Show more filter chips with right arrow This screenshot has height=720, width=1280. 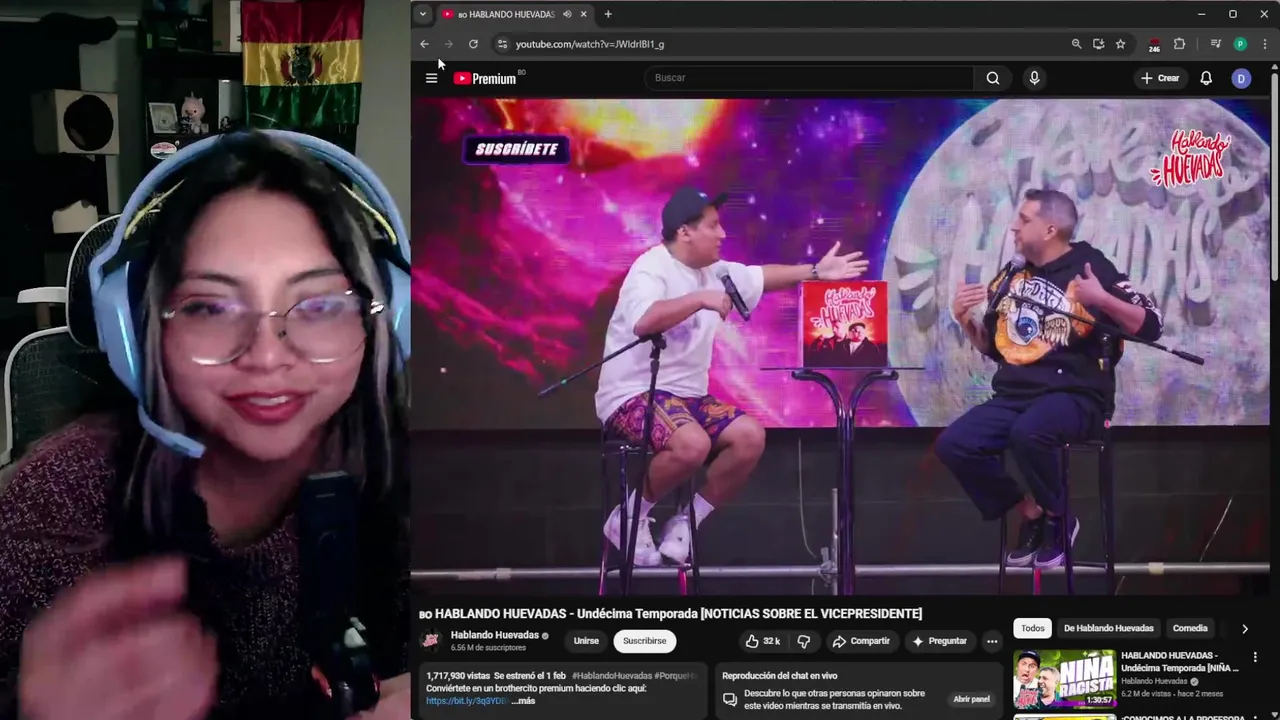click(x=1245, y=628)
